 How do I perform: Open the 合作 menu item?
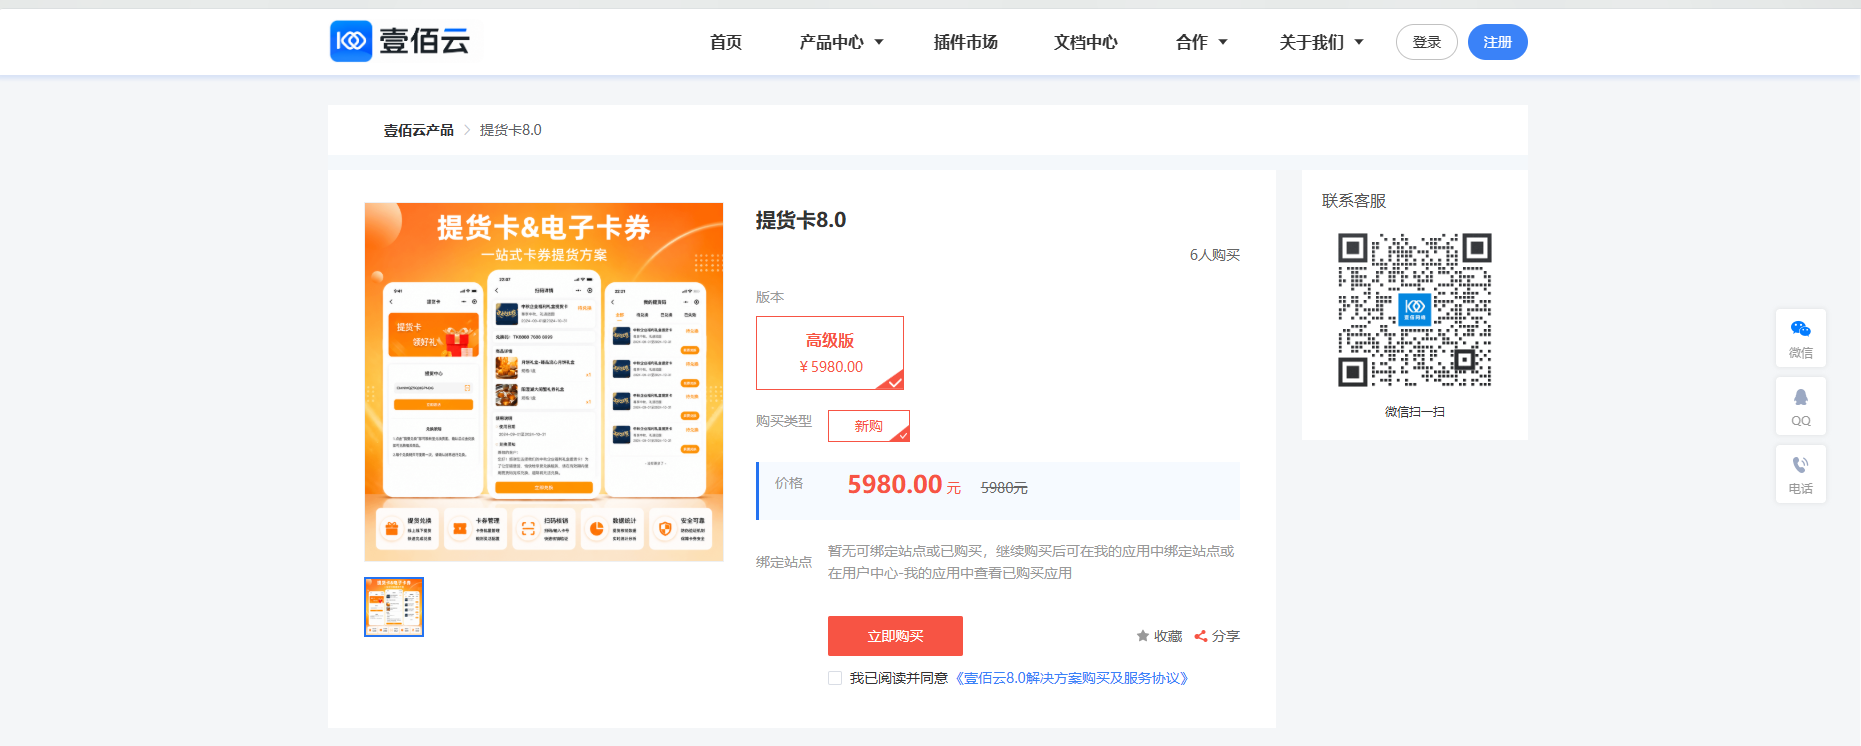1192,42
